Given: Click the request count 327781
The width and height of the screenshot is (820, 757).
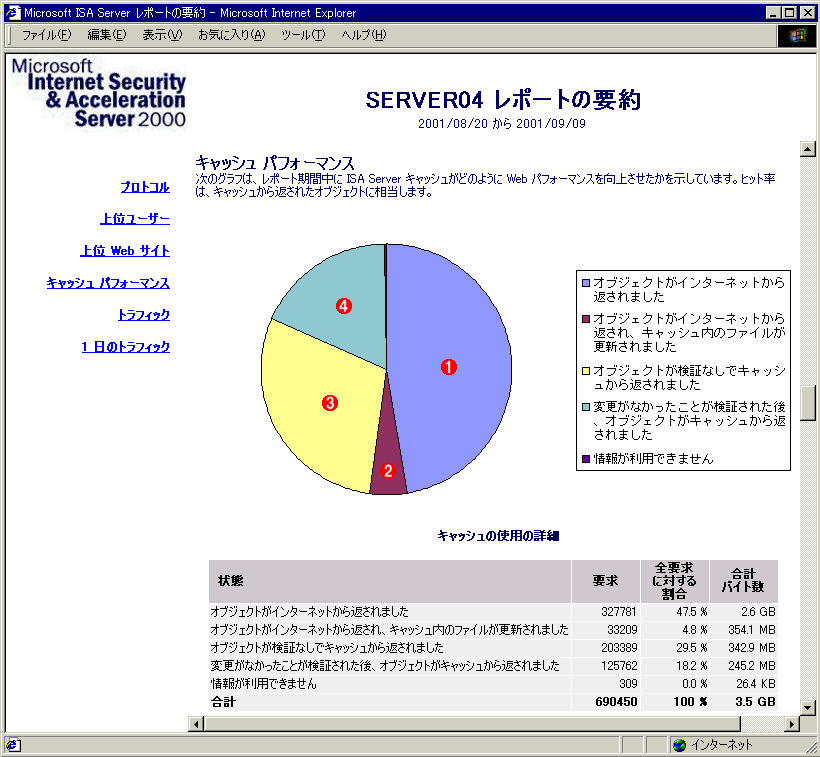Looking at the screenshot, I should (x=619, y=612).
